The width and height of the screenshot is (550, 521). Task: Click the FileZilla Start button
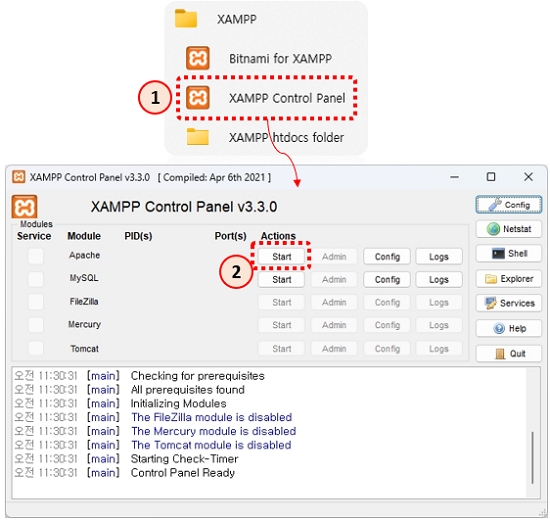pos(281,302)
